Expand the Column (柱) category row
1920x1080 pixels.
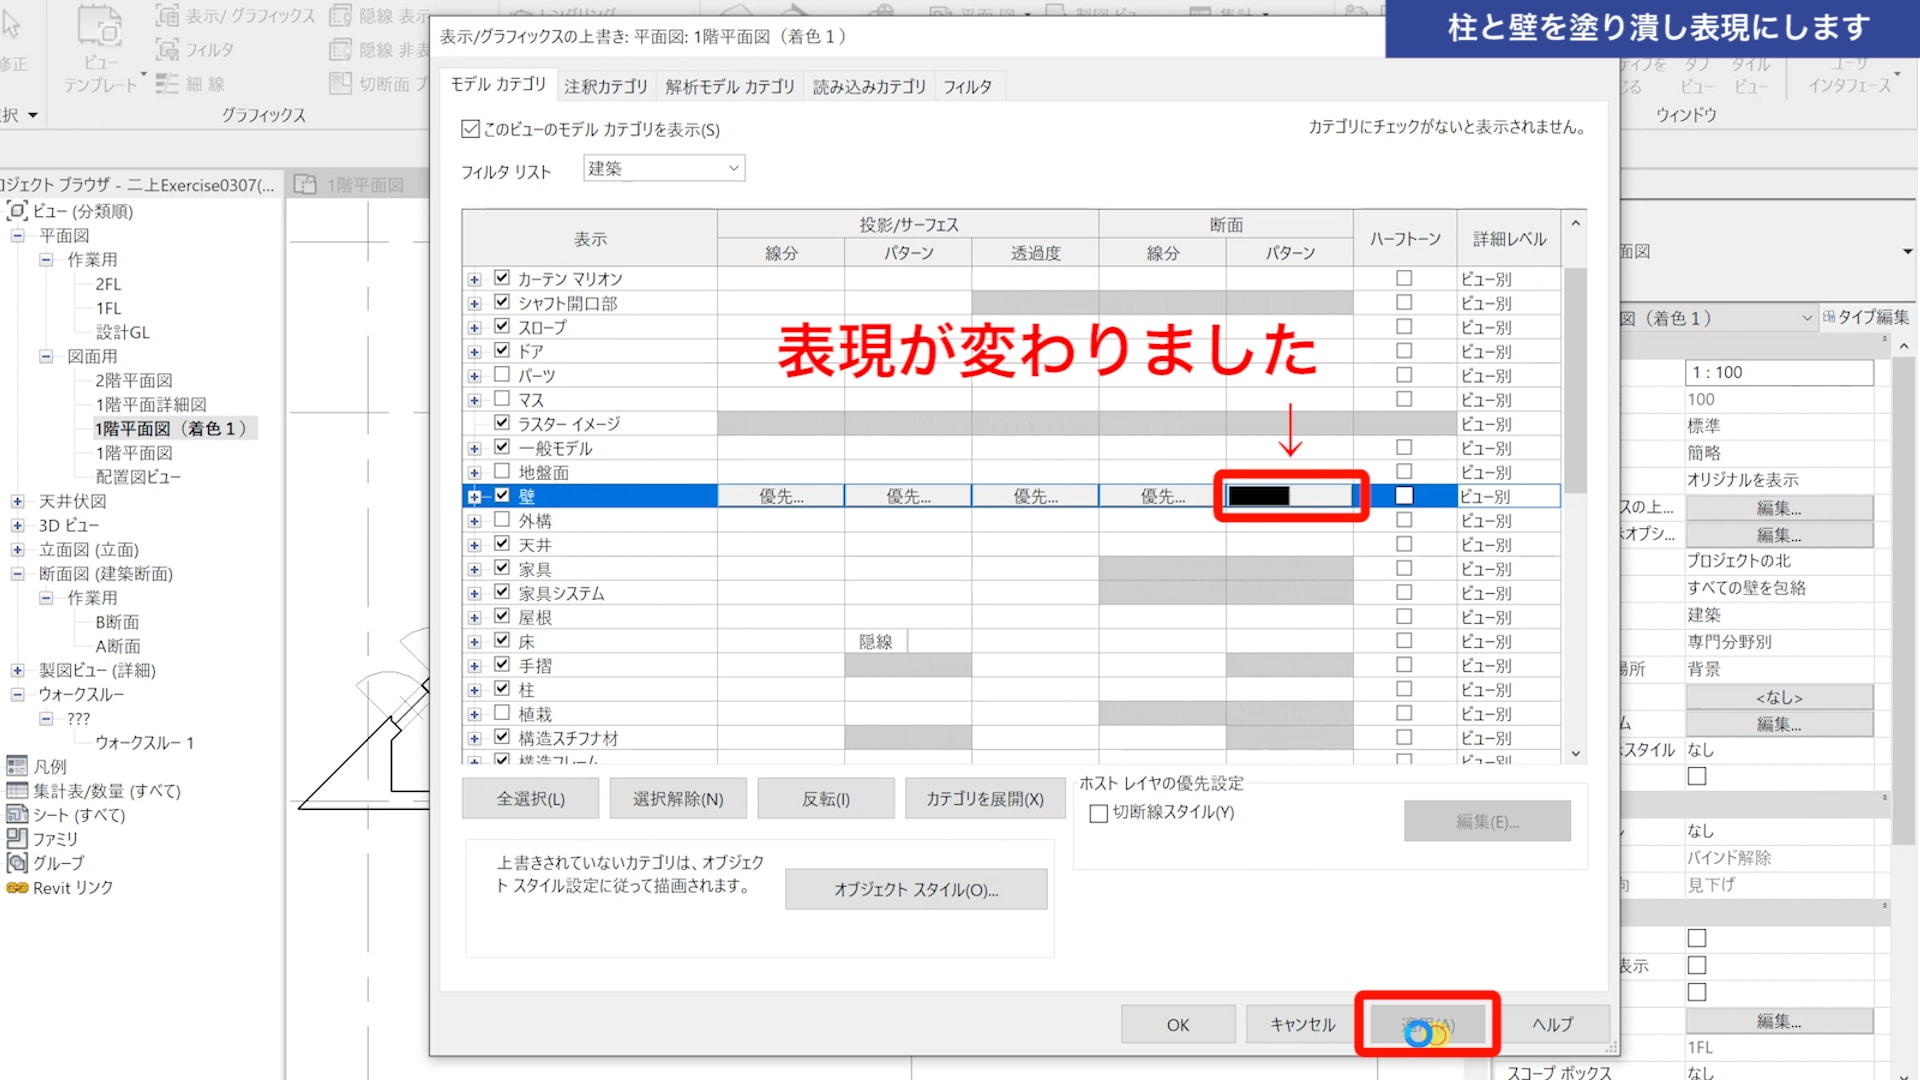click(x=475, y=691)
